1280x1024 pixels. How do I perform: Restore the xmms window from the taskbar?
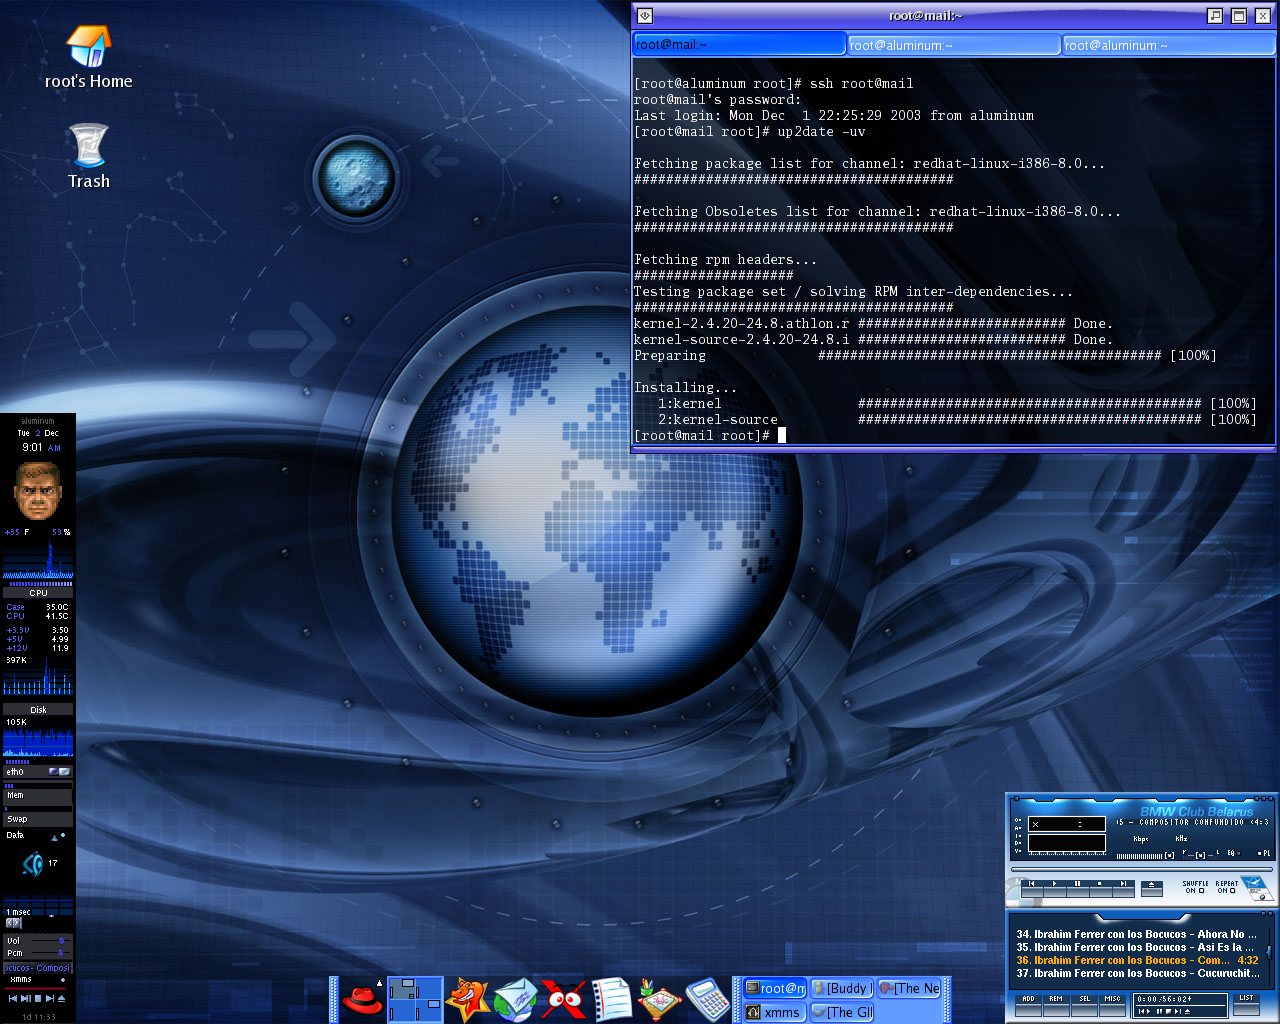click(775, 1012)
